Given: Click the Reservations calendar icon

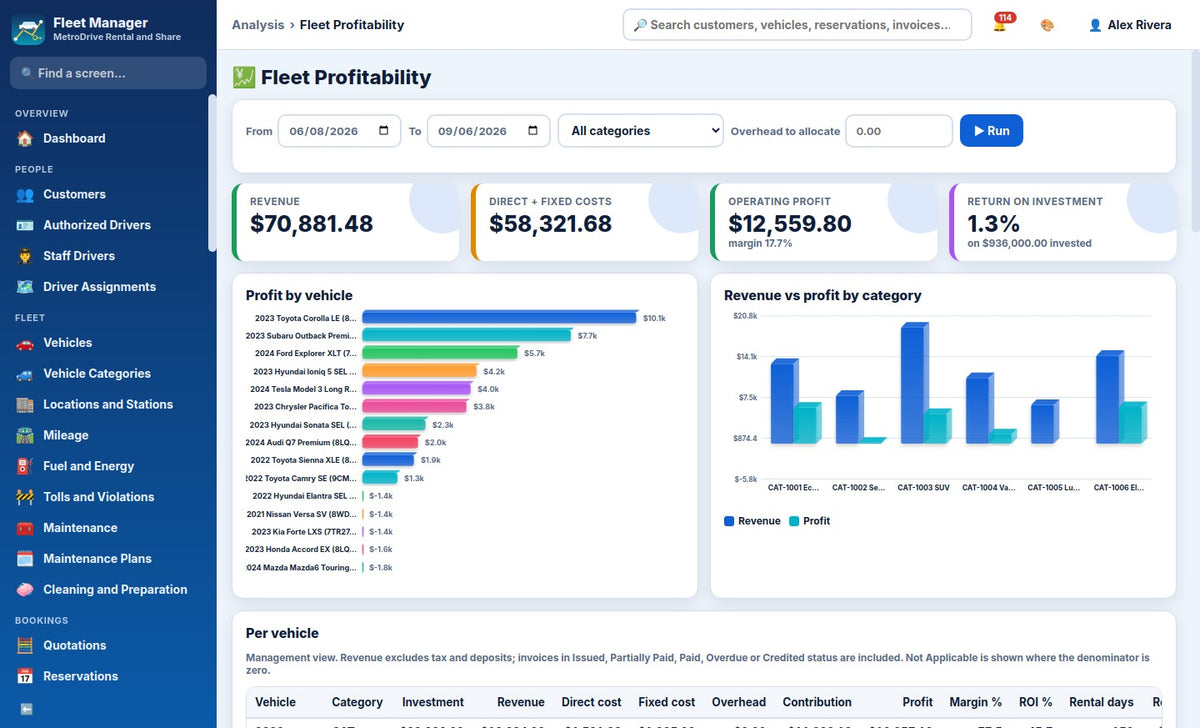Looking at the screenshot, I should point(25,677).
